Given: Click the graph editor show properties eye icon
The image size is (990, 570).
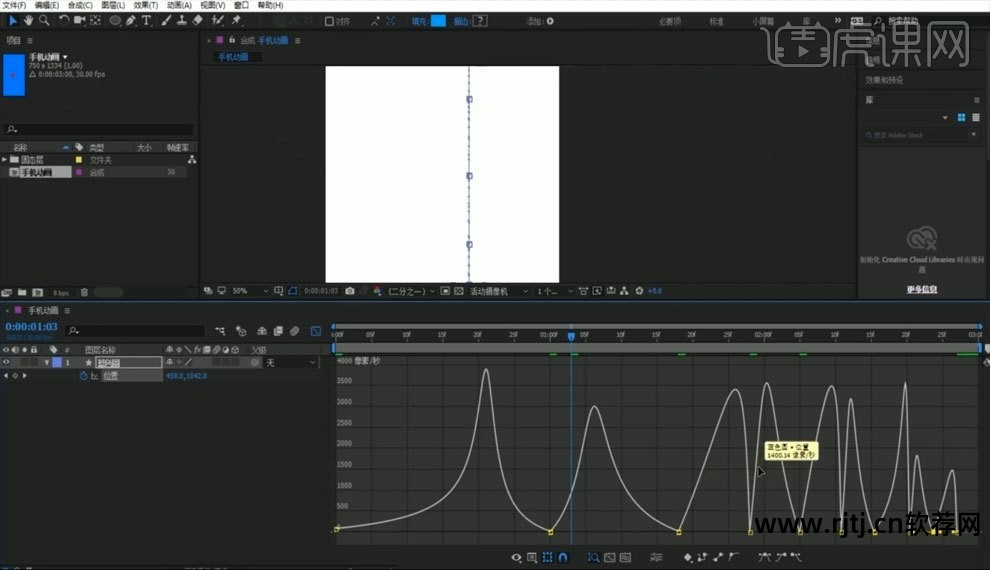Looking at the screenshot, I should click(516, 557).
